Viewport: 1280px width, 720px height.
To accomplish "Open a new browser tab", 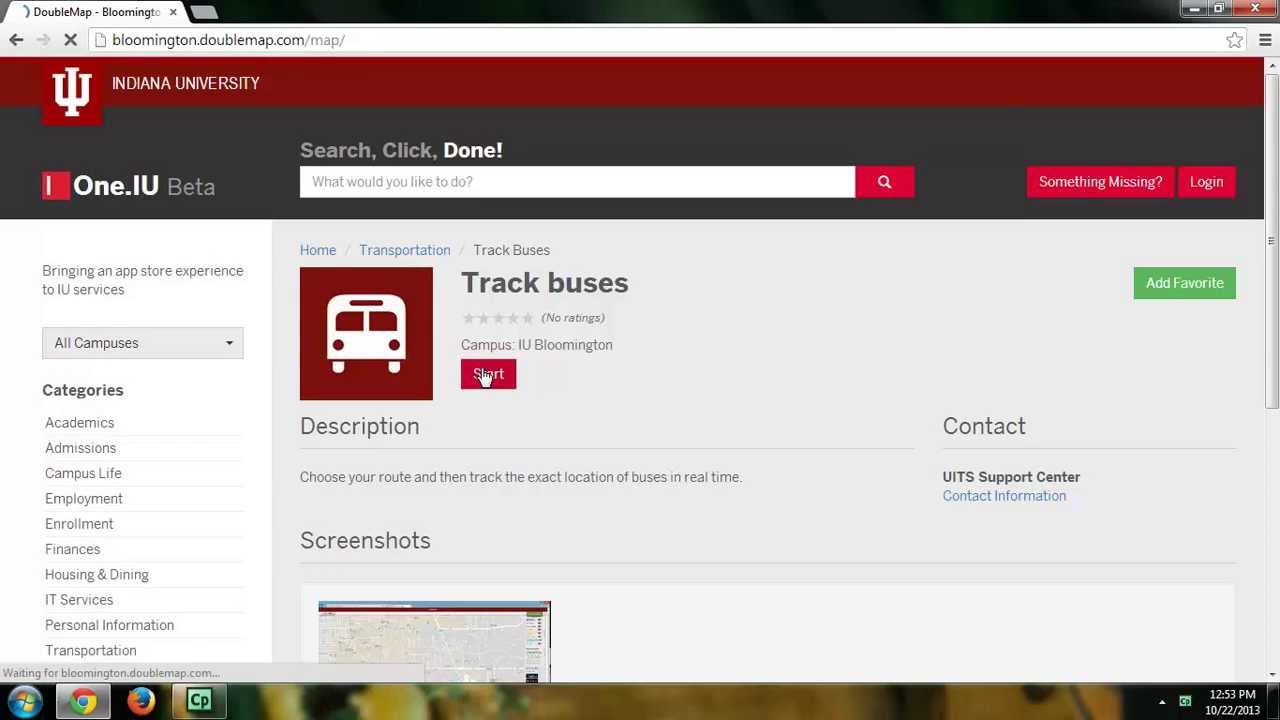I will (204, 12).
